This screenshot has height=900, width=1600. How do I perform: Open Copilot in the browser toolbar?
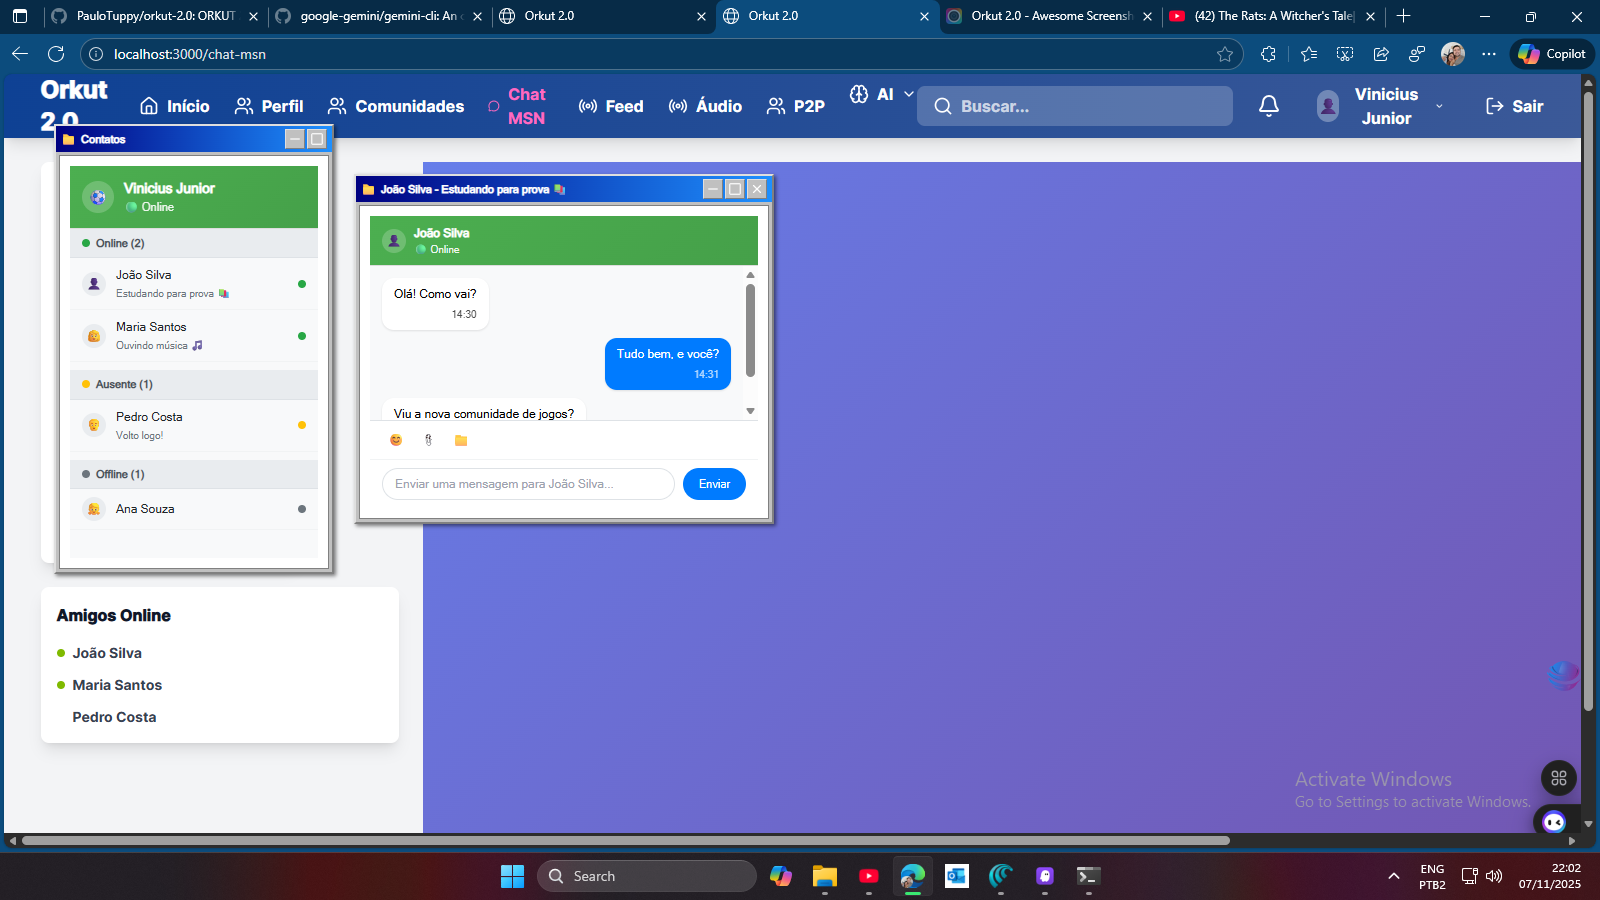1552,54
